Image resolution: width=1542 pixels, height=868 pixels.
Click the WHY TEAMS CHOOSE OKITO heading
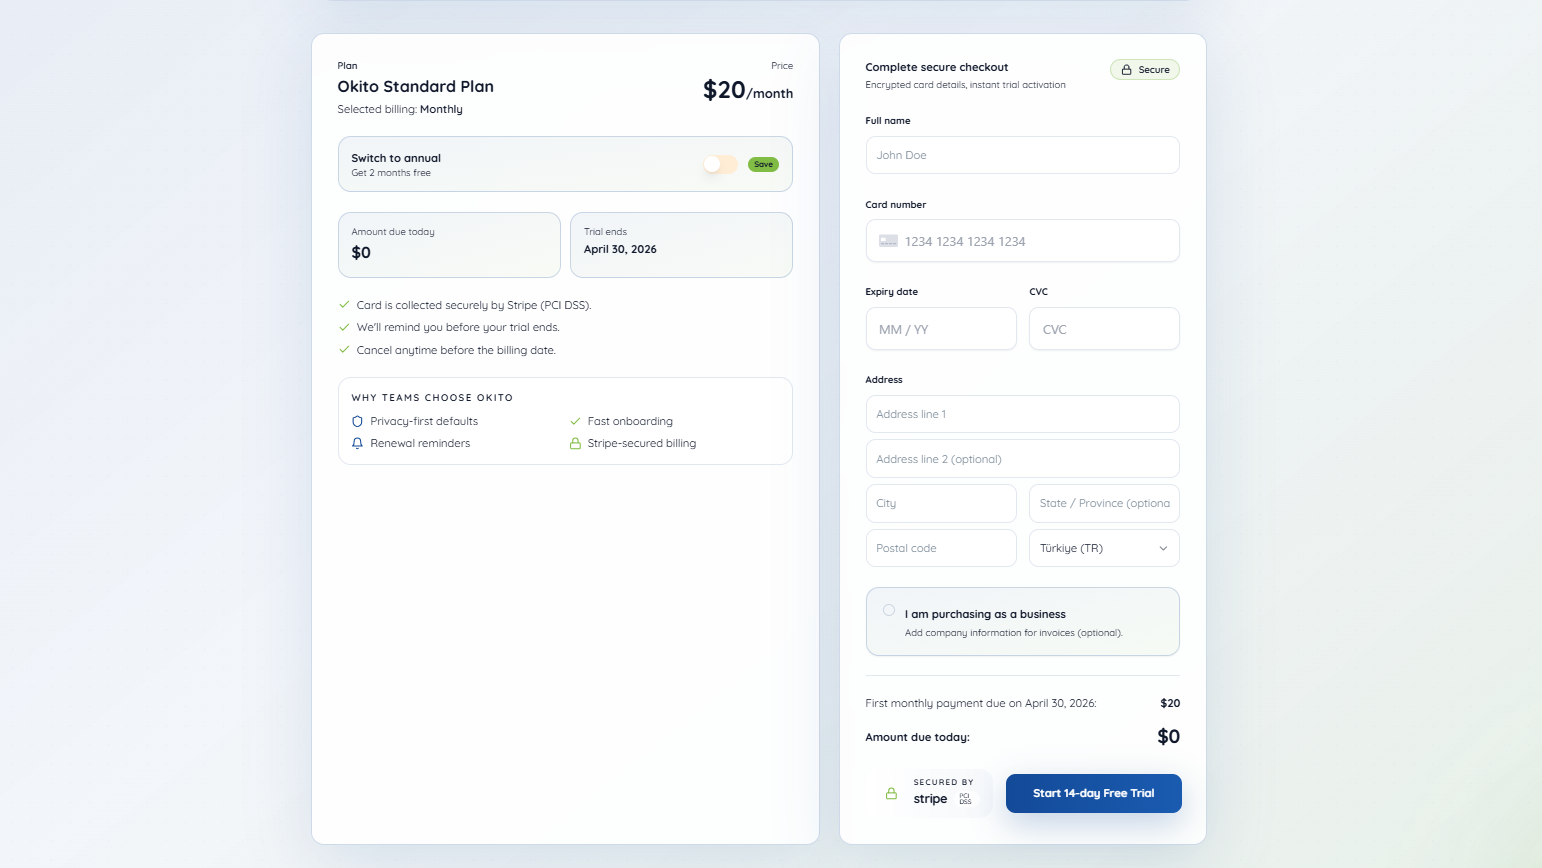point(432,398)
